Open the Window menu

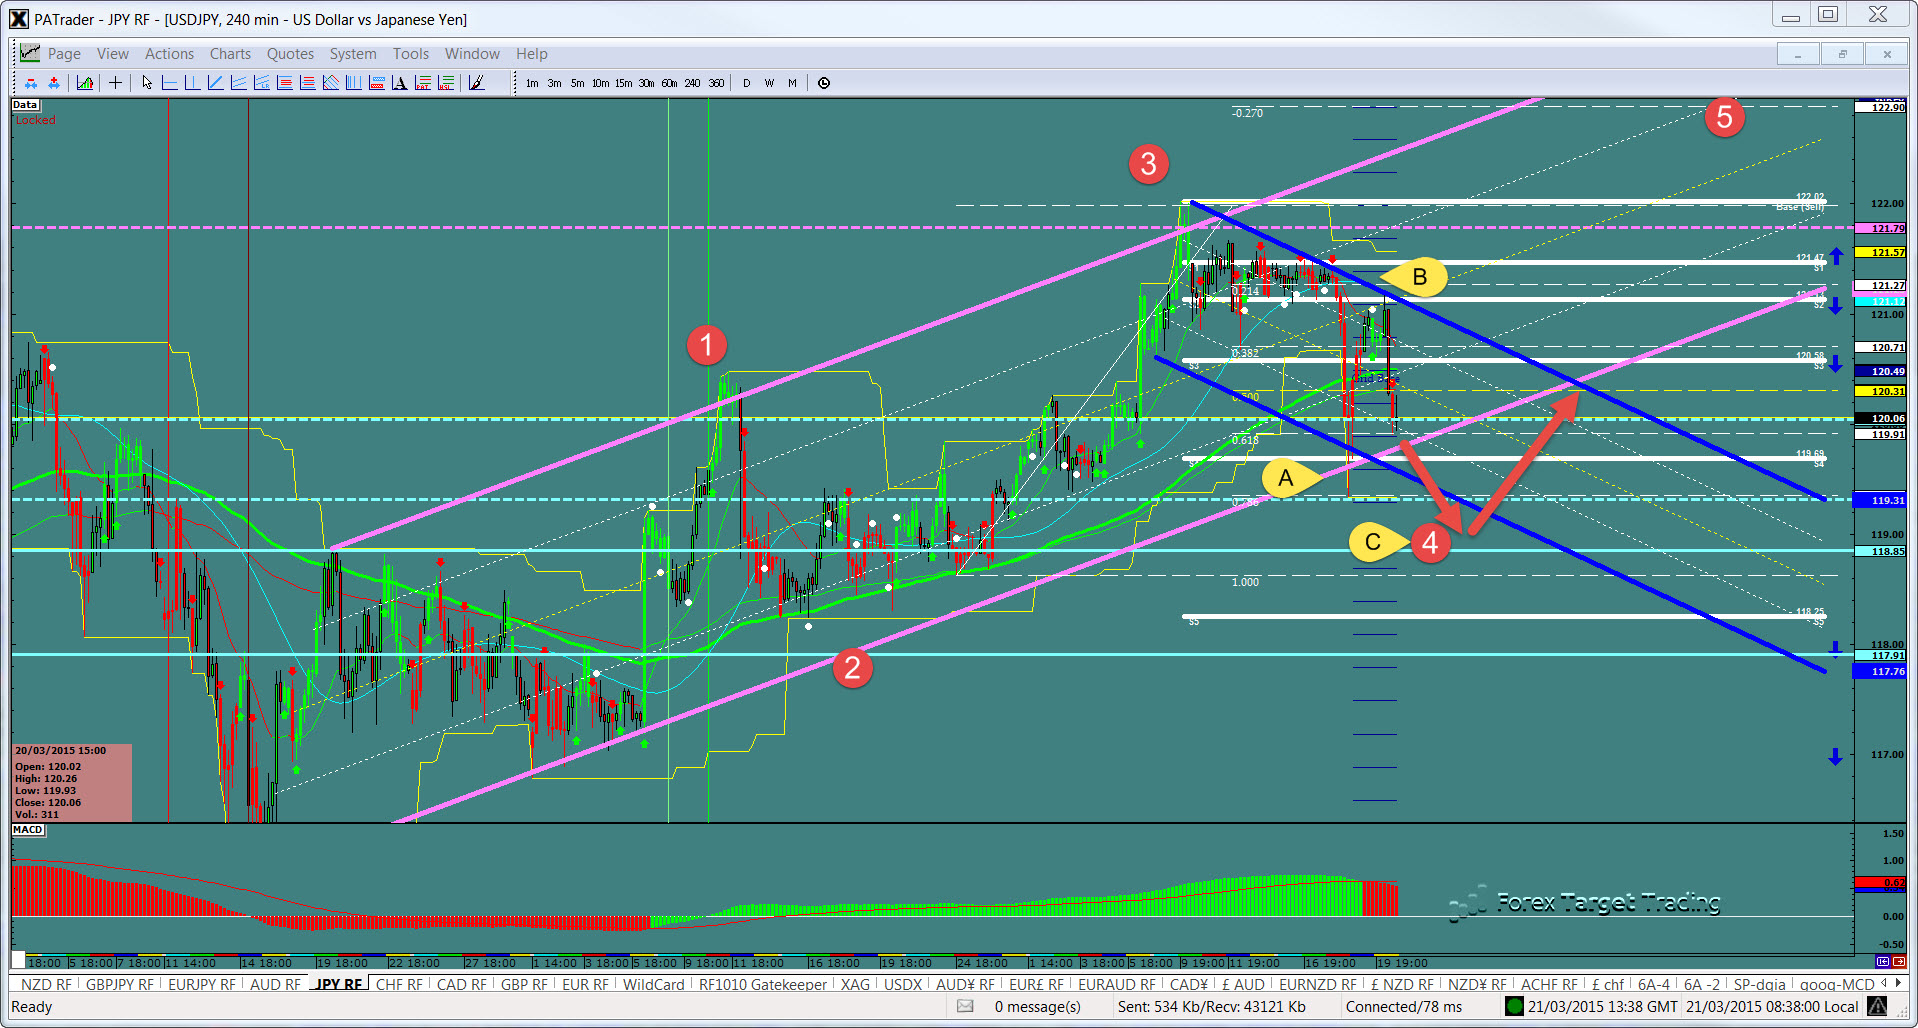[472, 54]
